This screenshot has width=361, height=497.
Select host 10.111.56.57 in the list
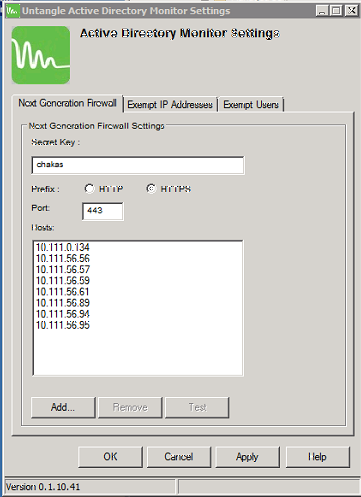(63, 269)
